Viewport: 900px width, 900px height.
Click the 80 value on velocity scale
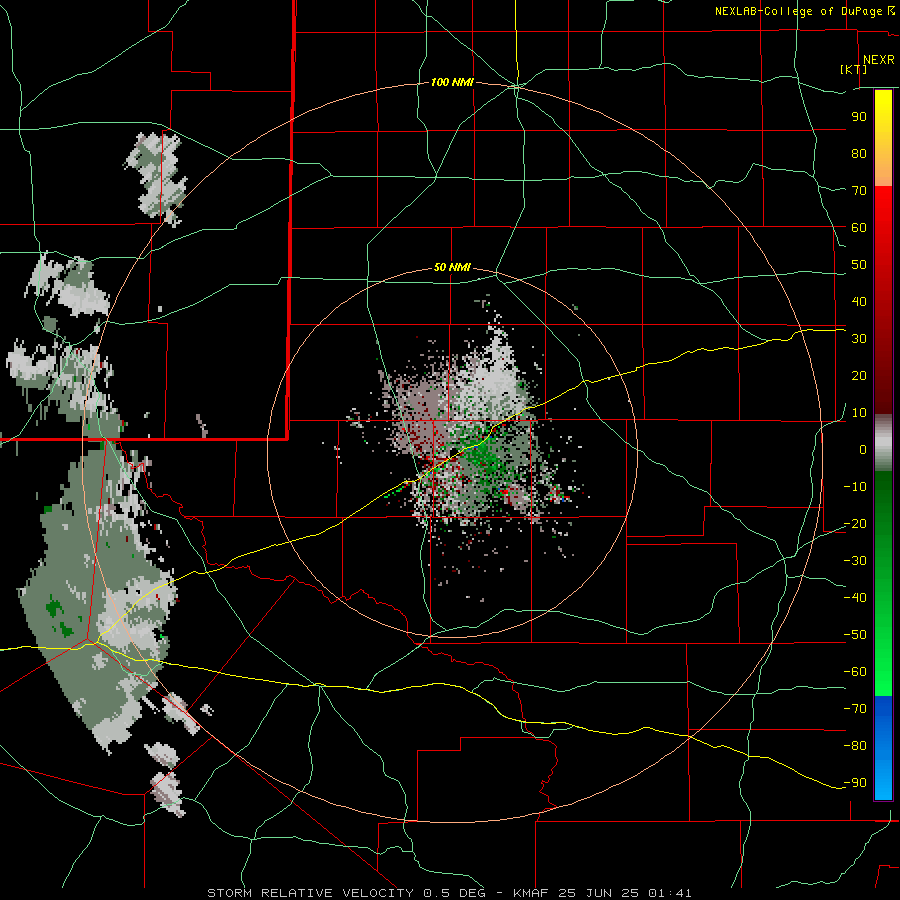click(x=859, y=154)
